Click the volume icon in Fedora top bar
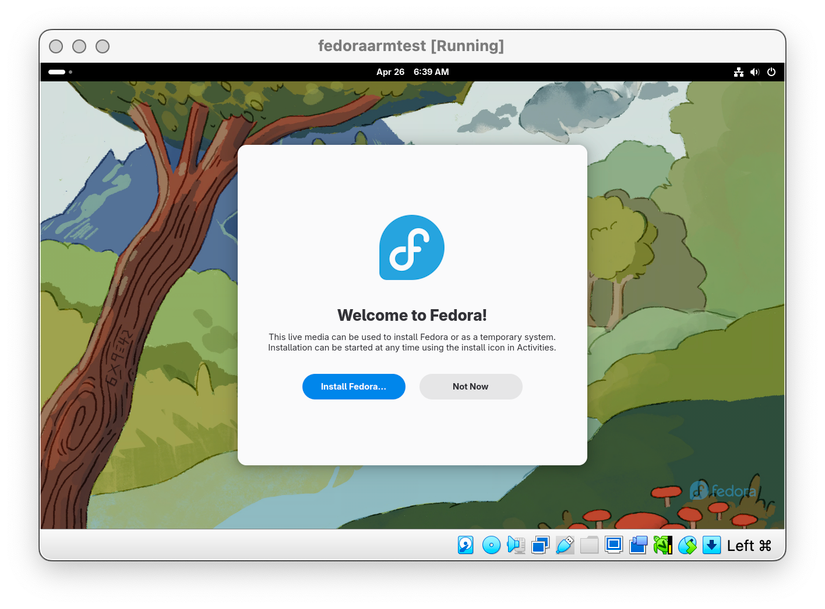Viewport: 825px width, 609px height. (755, 72)
